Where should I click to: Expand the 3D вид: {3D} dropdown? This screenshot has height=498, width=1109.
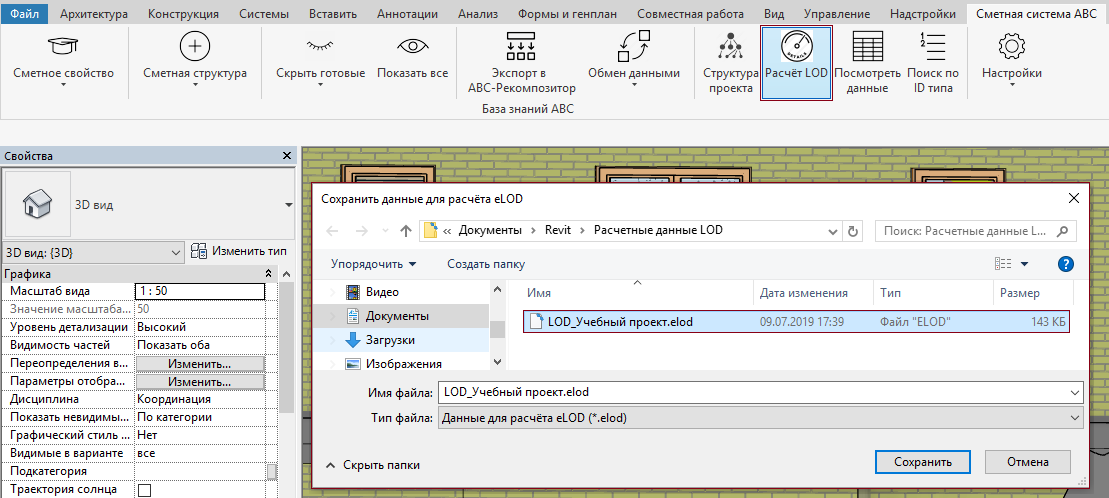94,252
